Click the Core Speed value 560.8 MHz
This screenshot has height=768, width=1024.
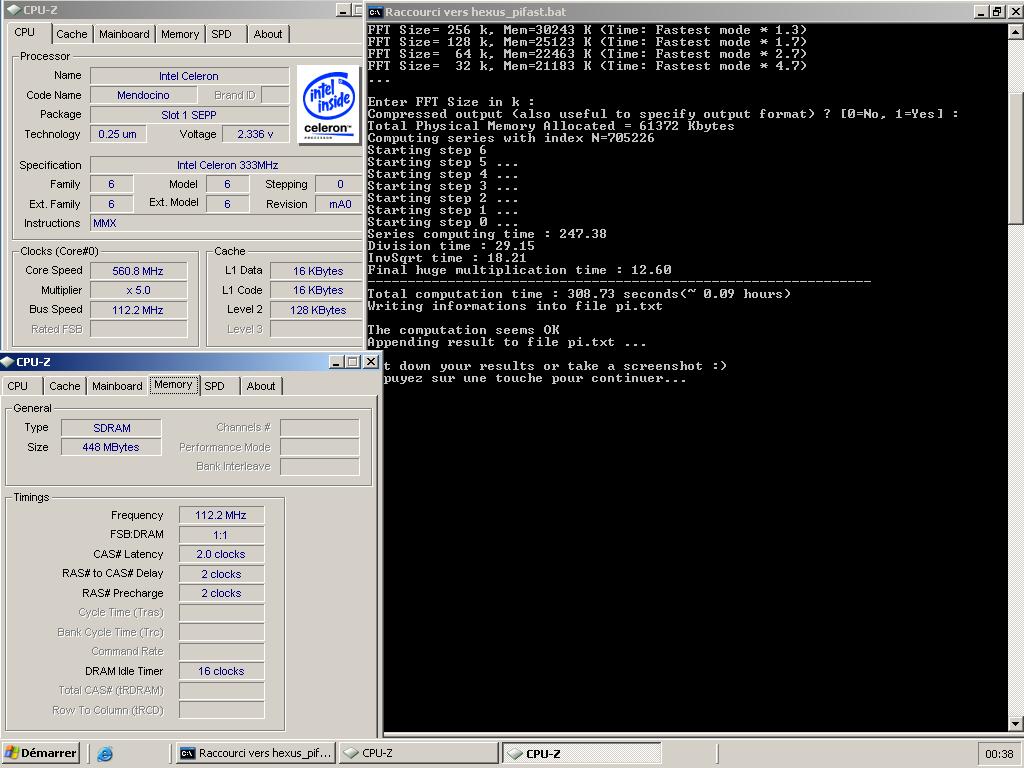click(x=138, y=271)
